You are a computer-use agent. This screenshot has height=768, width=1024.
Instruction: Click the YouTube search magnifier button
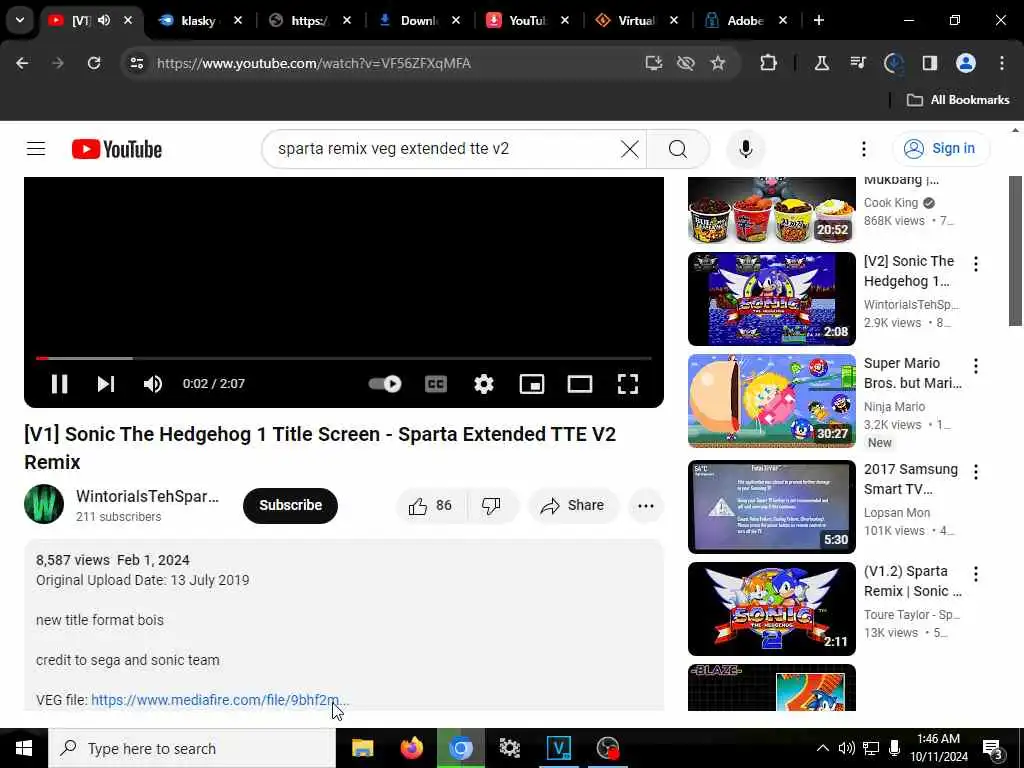point(678,149)
